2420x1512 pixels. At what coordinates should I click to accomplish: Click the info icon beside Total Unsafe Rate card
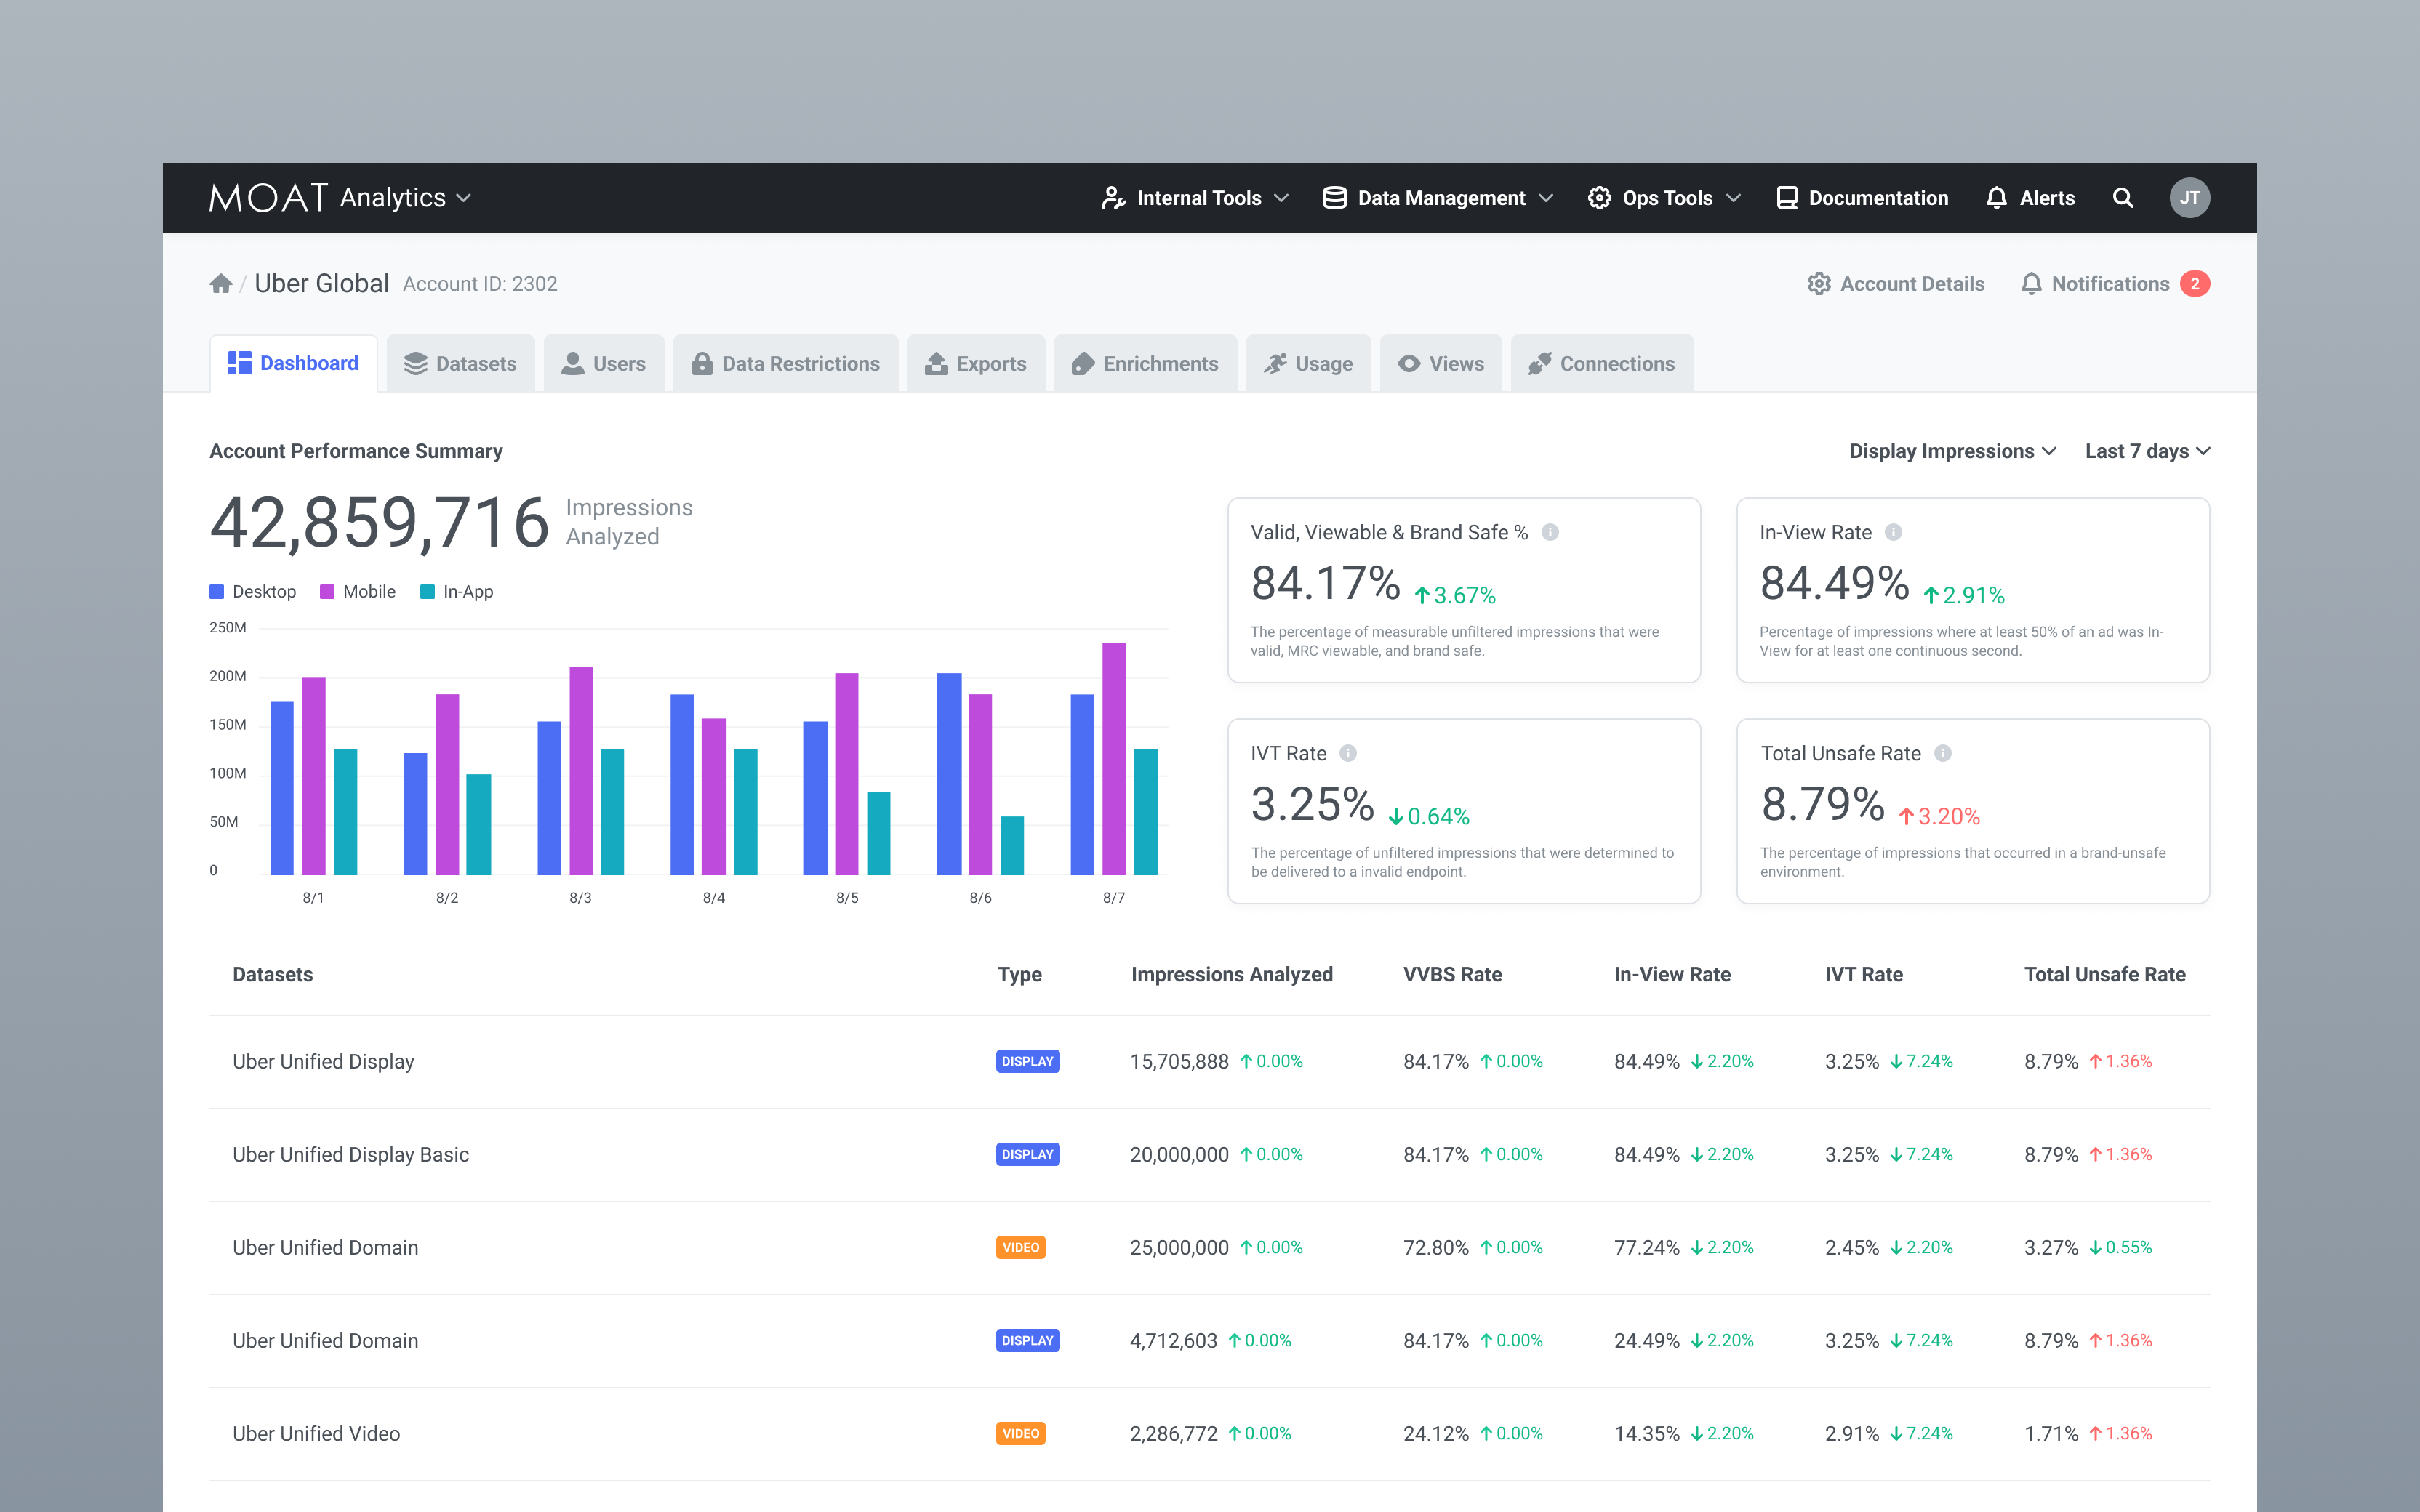click(x=1942, y=753)
